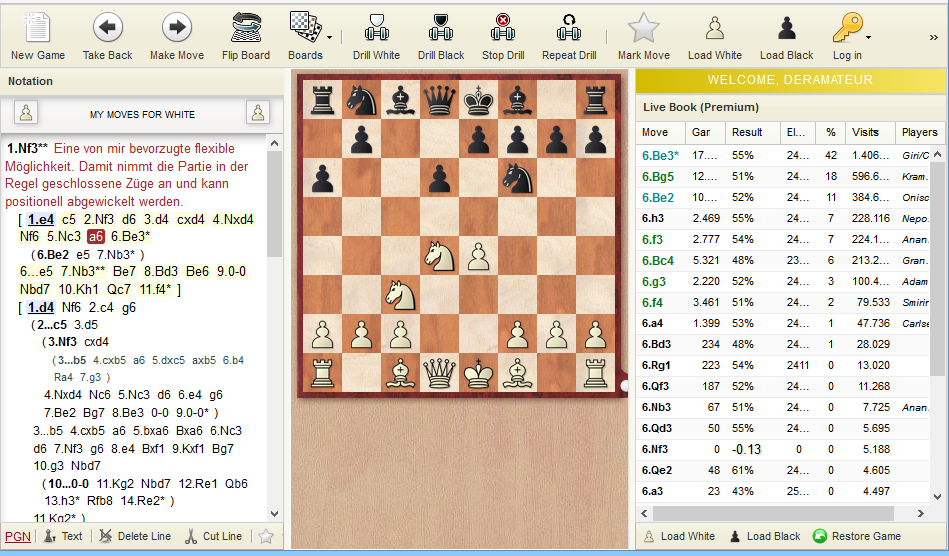Viewport: 949px width, 556px height.
Task: Repeat the drill
Action: [x=569, y=28]
